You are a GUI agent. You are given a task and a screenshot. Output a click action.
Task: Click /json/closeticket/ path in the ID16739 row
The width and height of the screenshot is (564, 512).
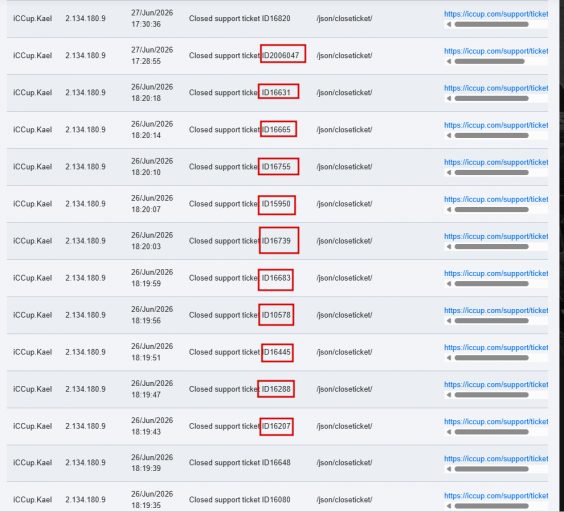344,241
